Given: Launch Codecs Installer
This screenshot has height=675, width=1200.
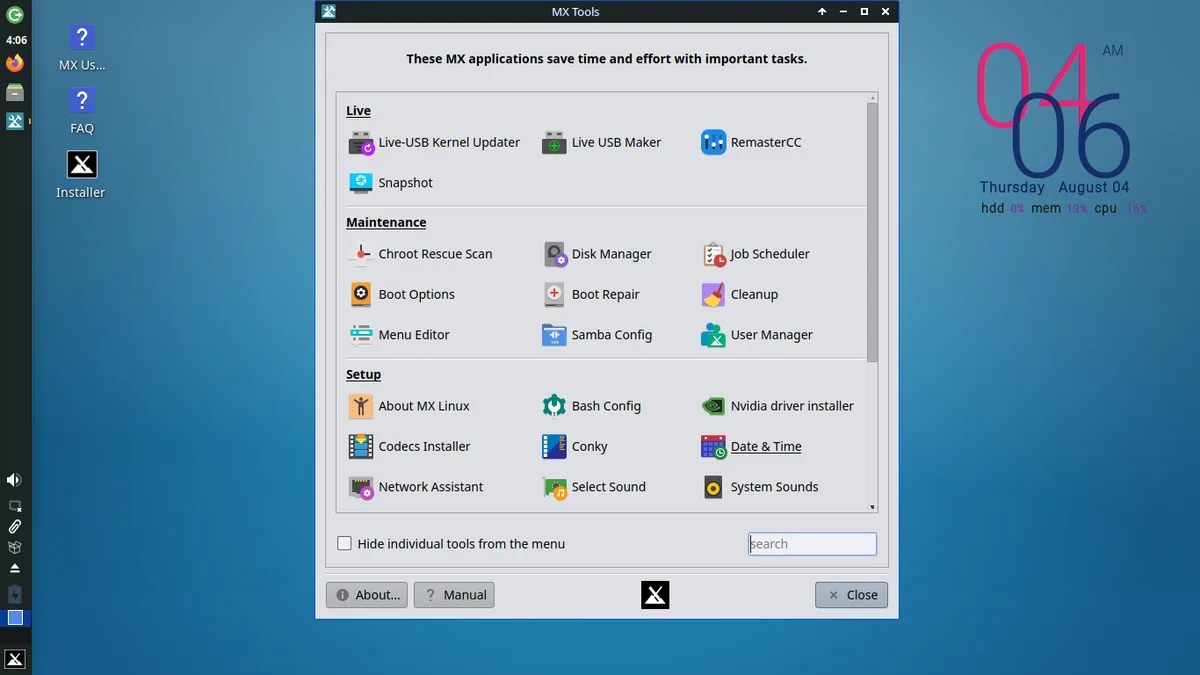Looking at the screenshot, I should 409,447.
